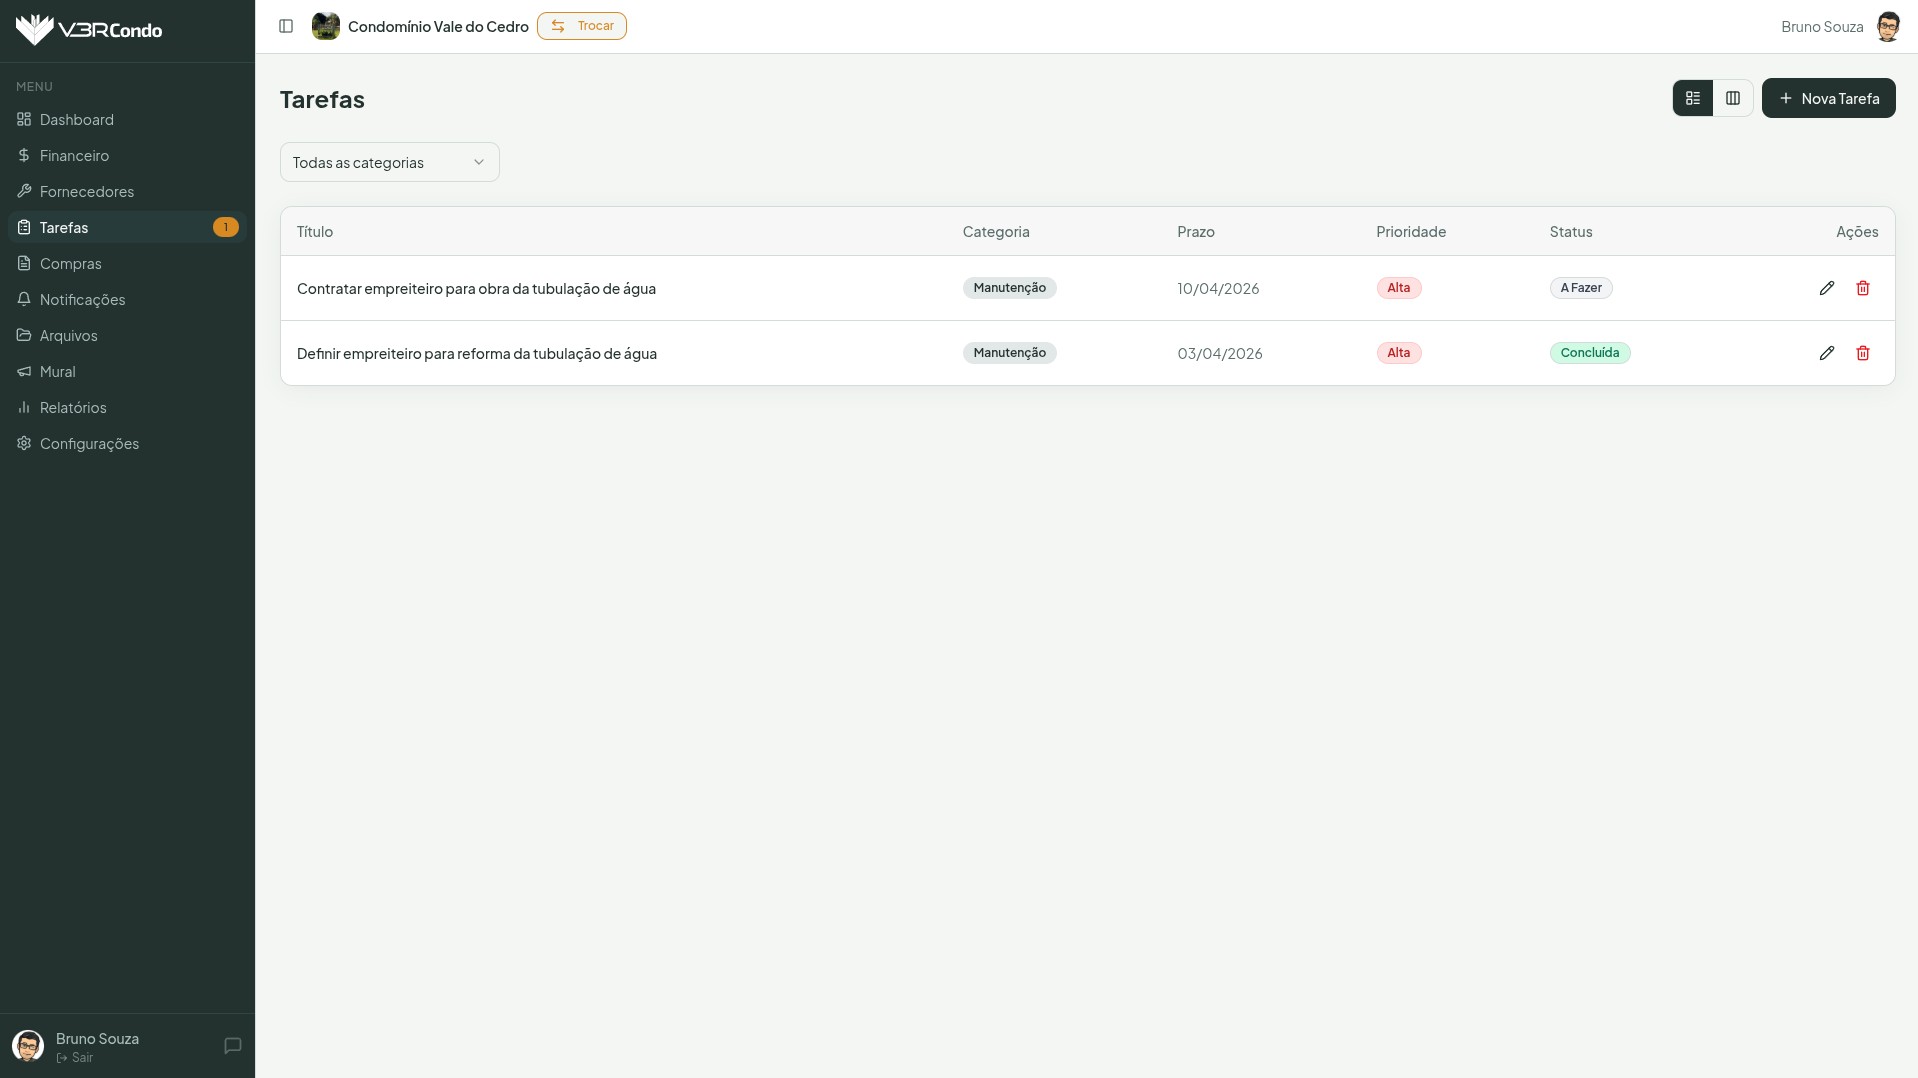Delete the 'Definir empreiteiro' task via trash icon

coord(1862,353)
